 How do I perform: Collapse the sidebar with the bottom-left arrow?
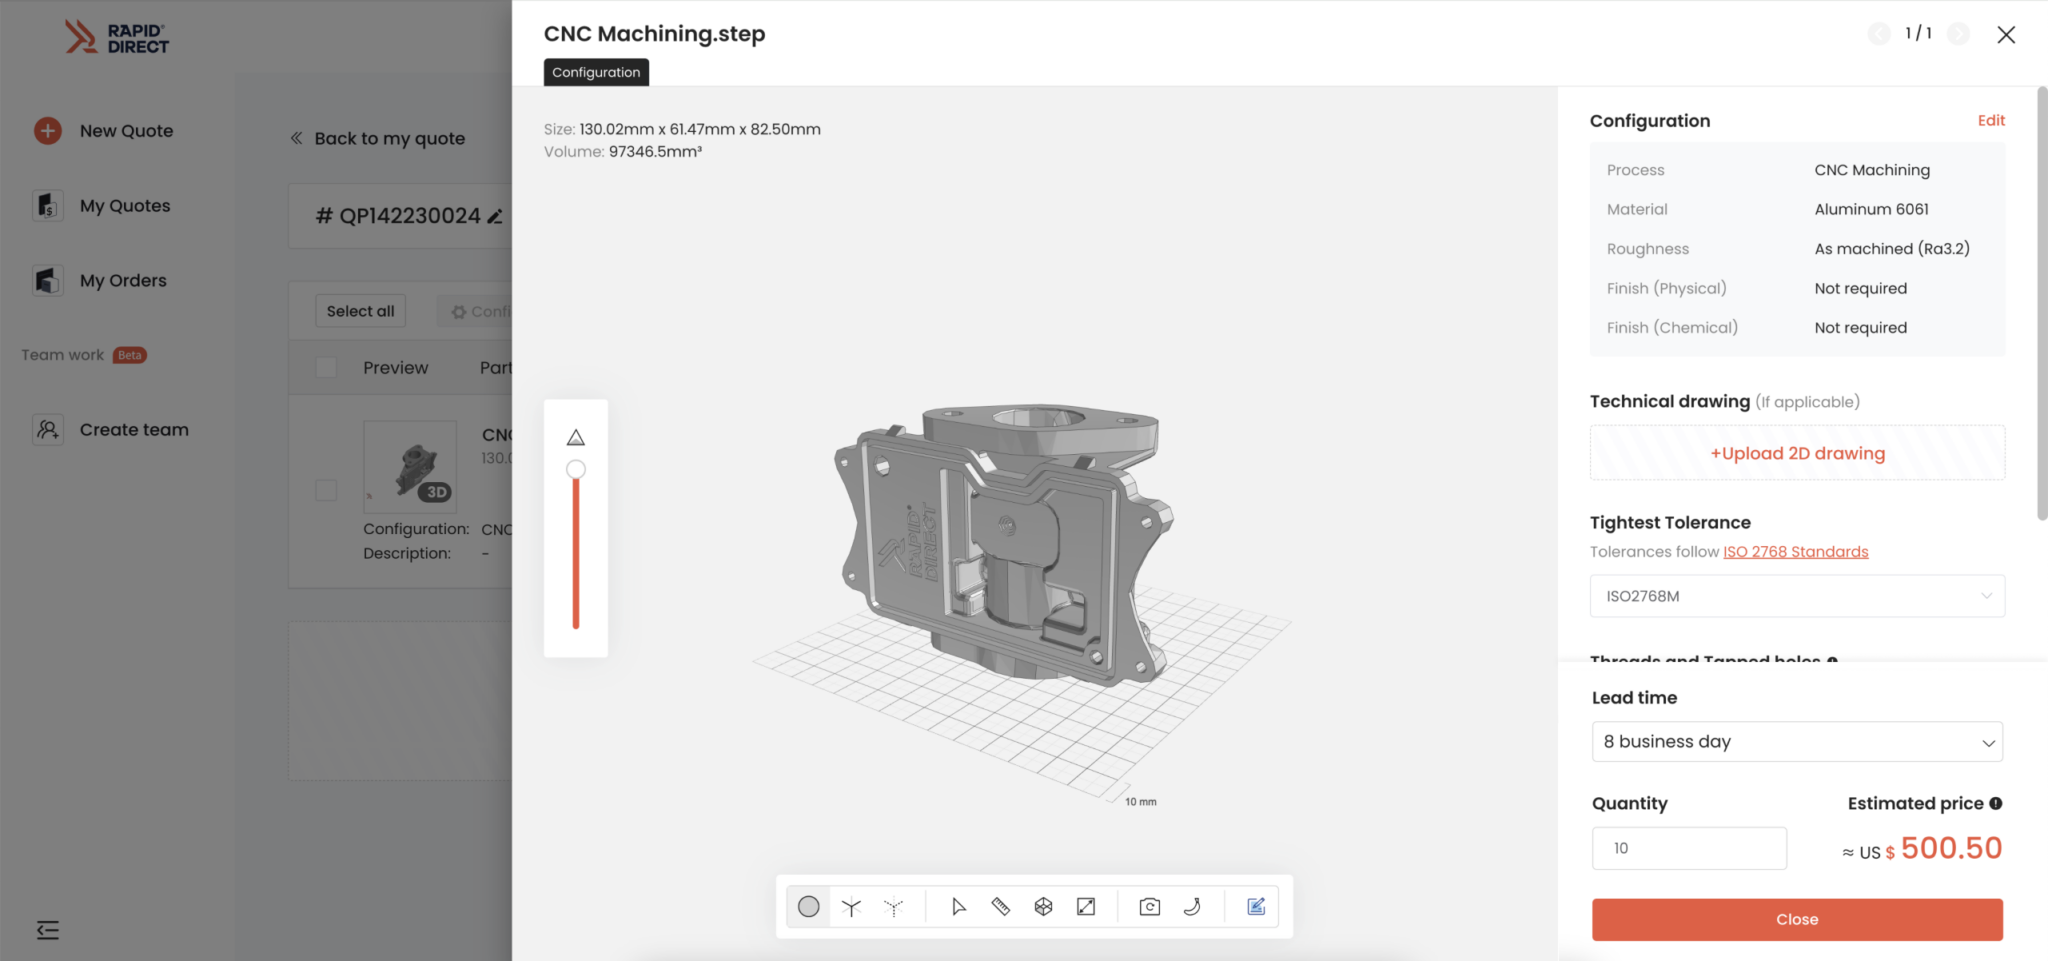47,930
